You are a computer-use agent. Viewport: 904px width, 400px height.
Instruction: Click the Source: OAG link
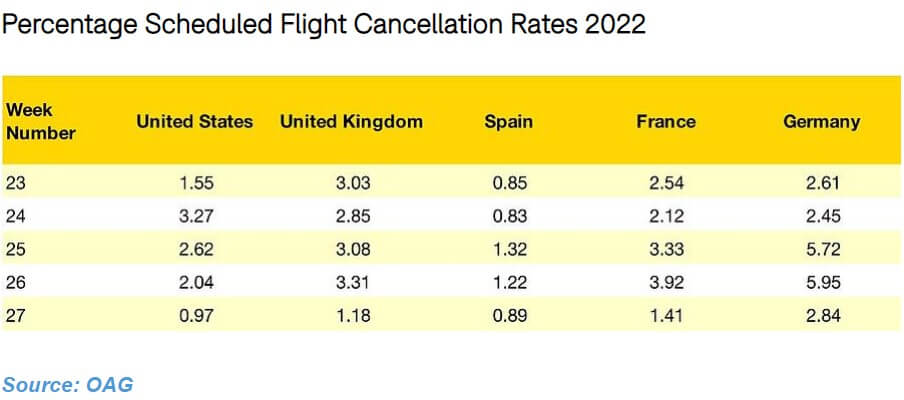[x=67, y=384]
